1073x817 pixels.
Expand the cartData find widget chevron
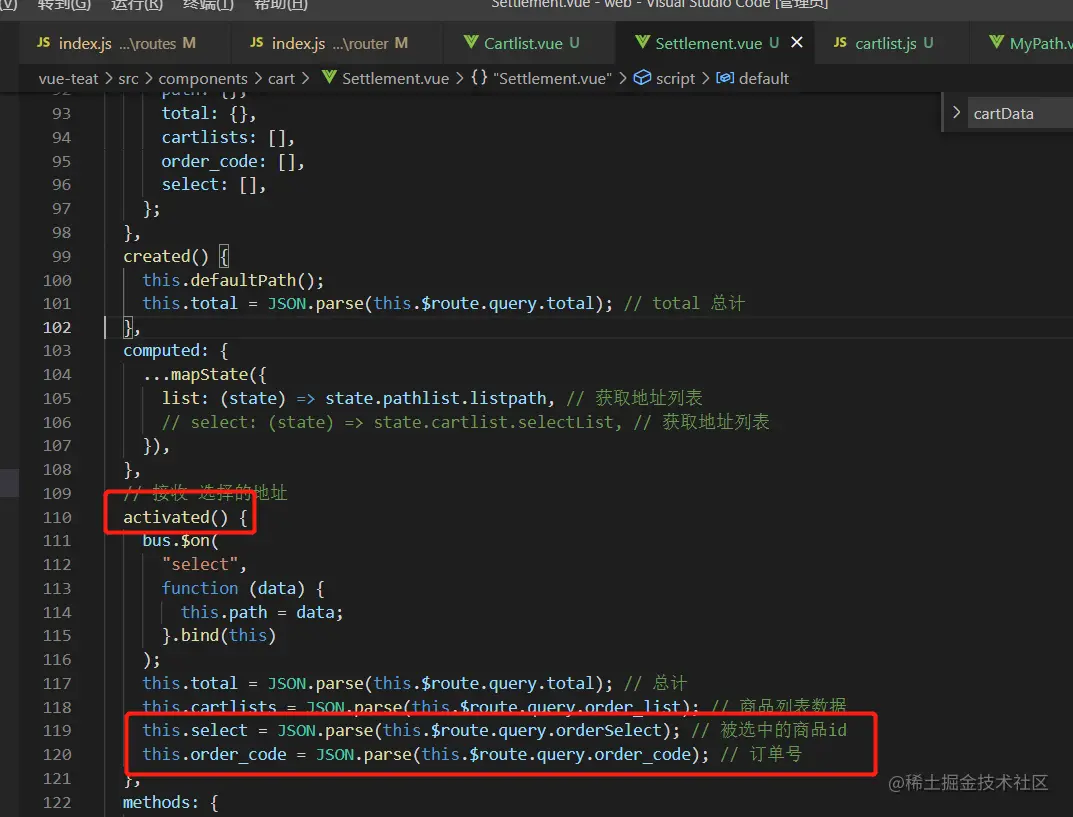tap(956, 112)
